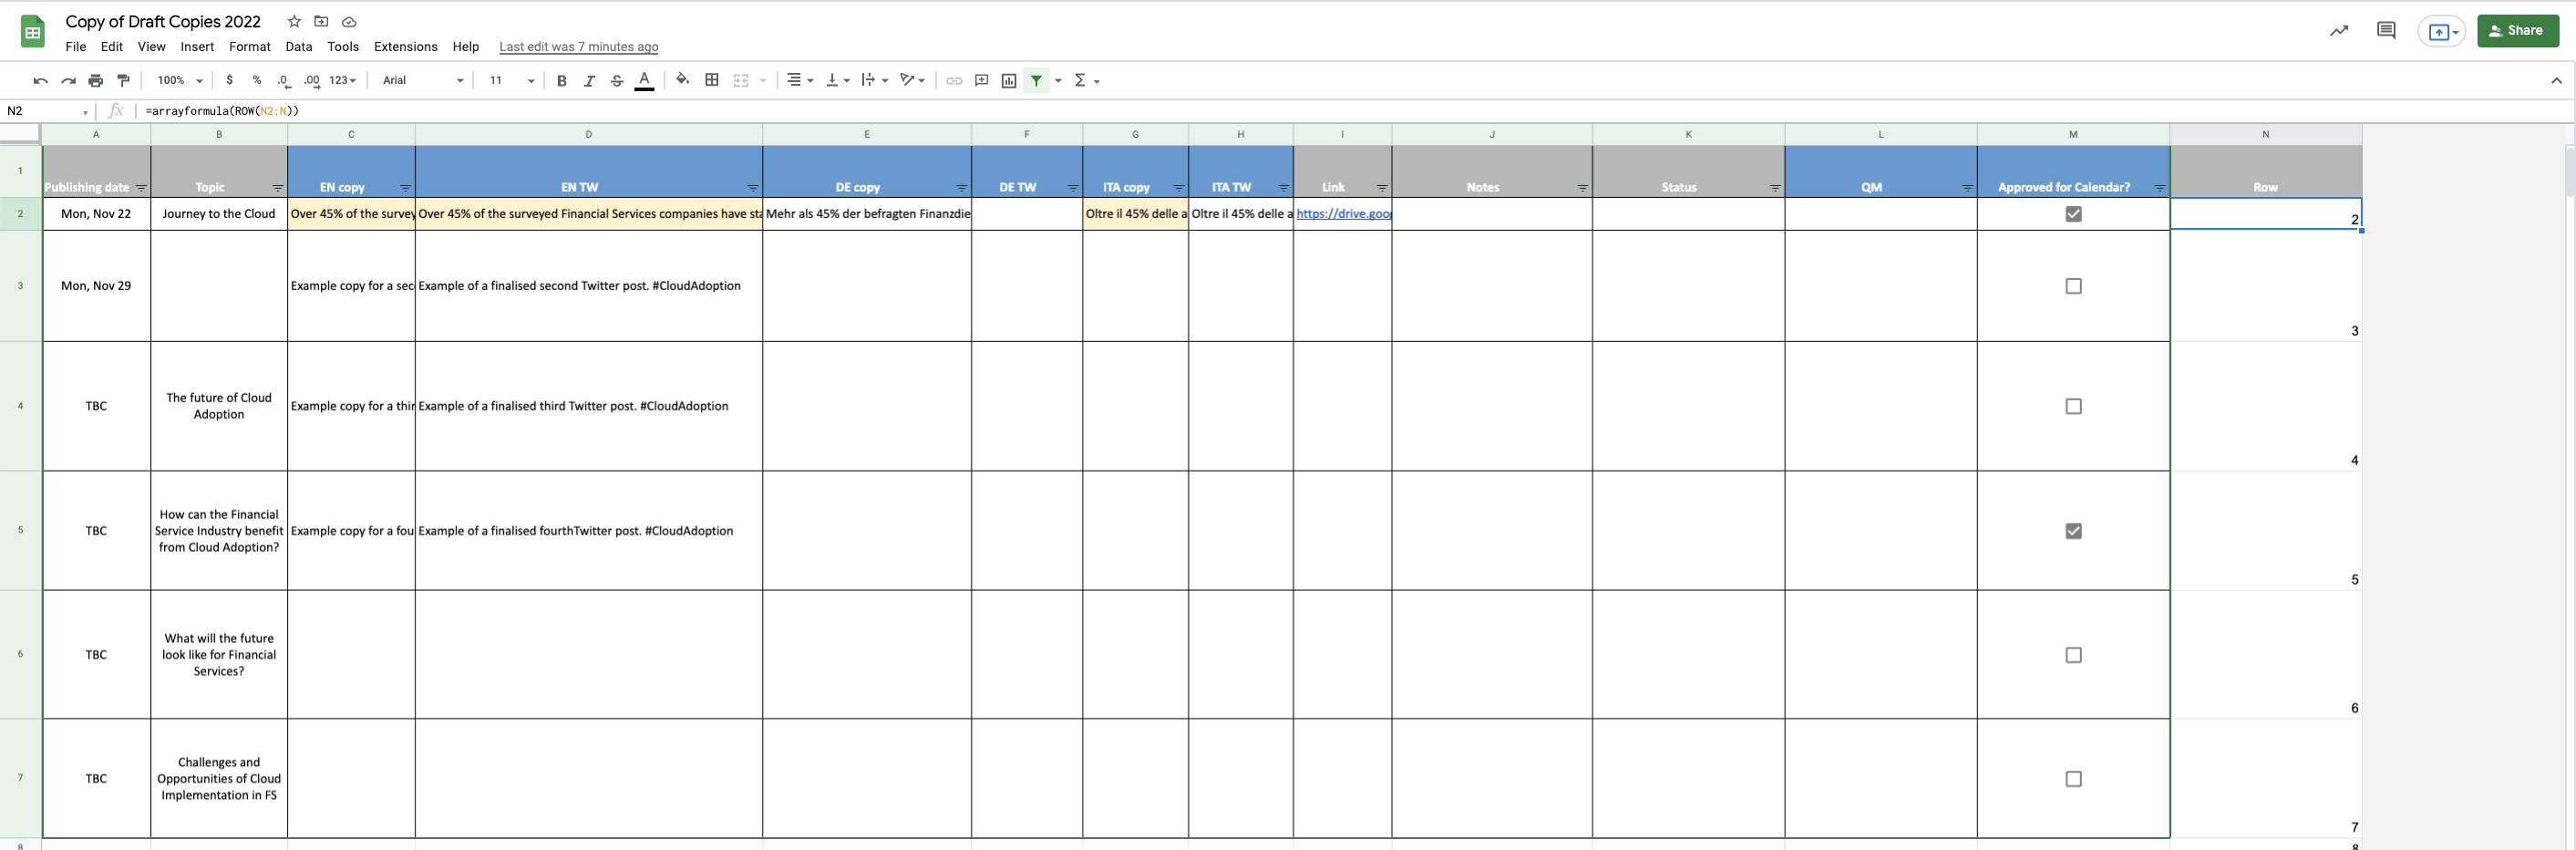Open the Extensions menu

click(x=405, y=47)
